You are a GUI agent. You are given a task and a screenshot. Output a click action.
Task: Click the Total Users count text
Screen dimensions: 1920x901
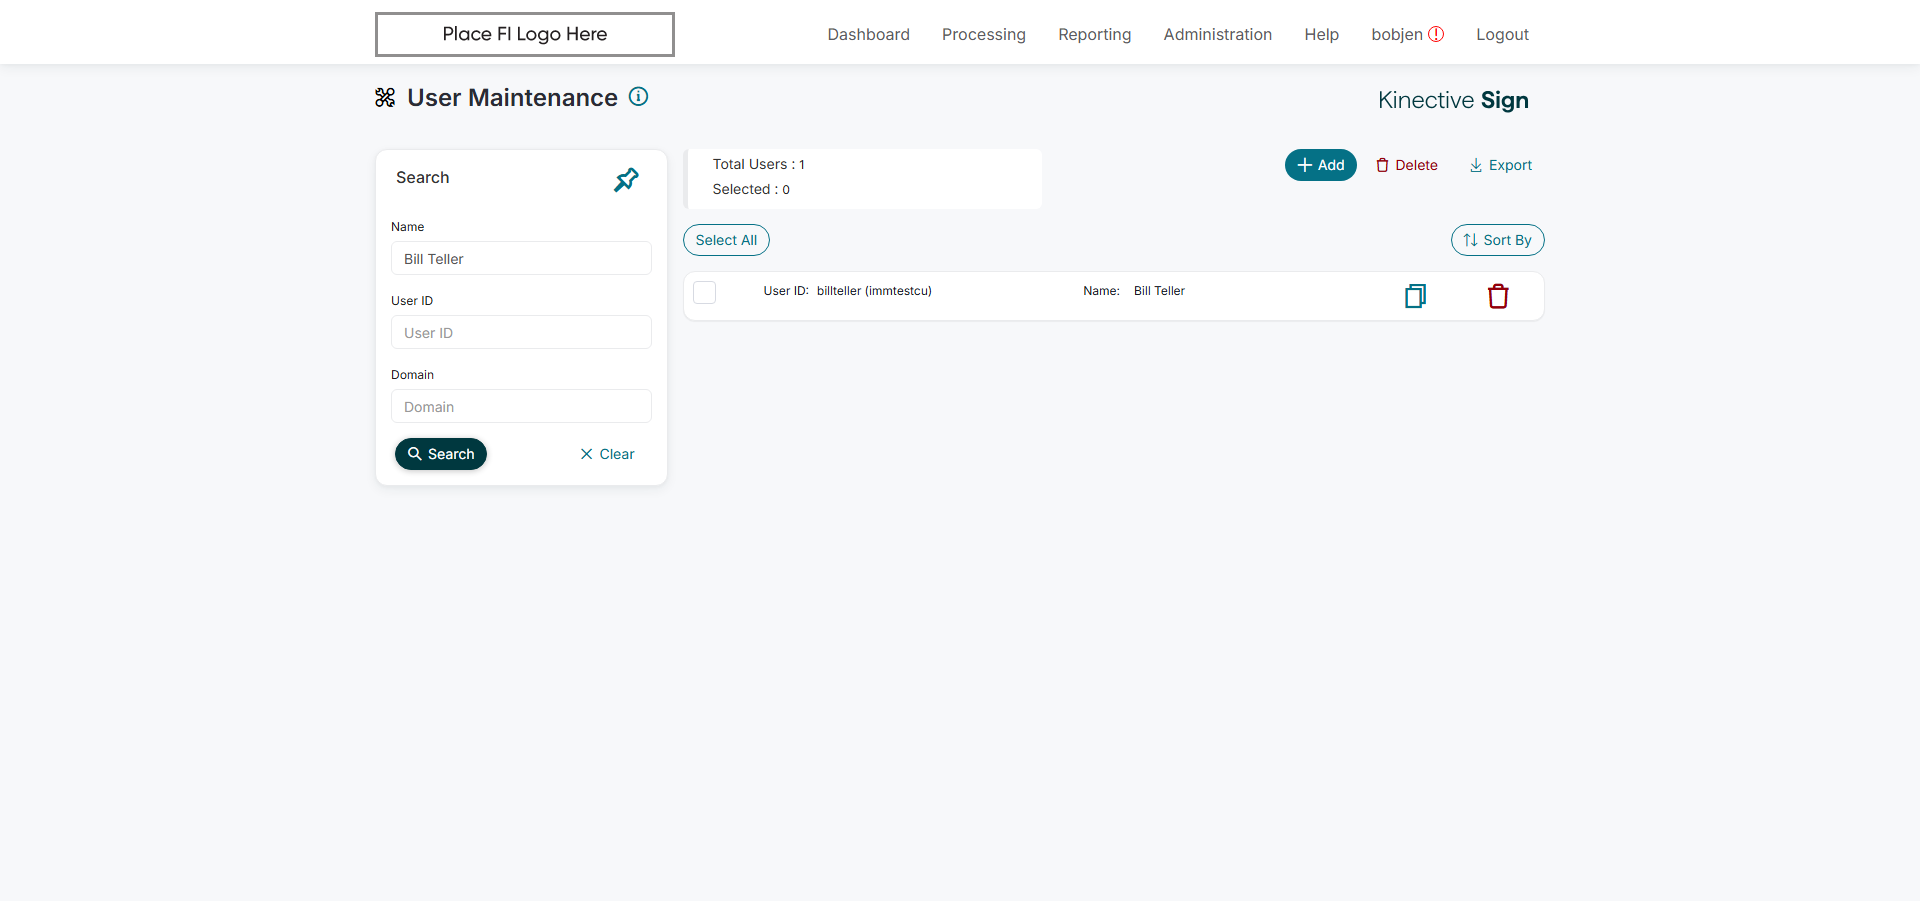pos(759,164)
